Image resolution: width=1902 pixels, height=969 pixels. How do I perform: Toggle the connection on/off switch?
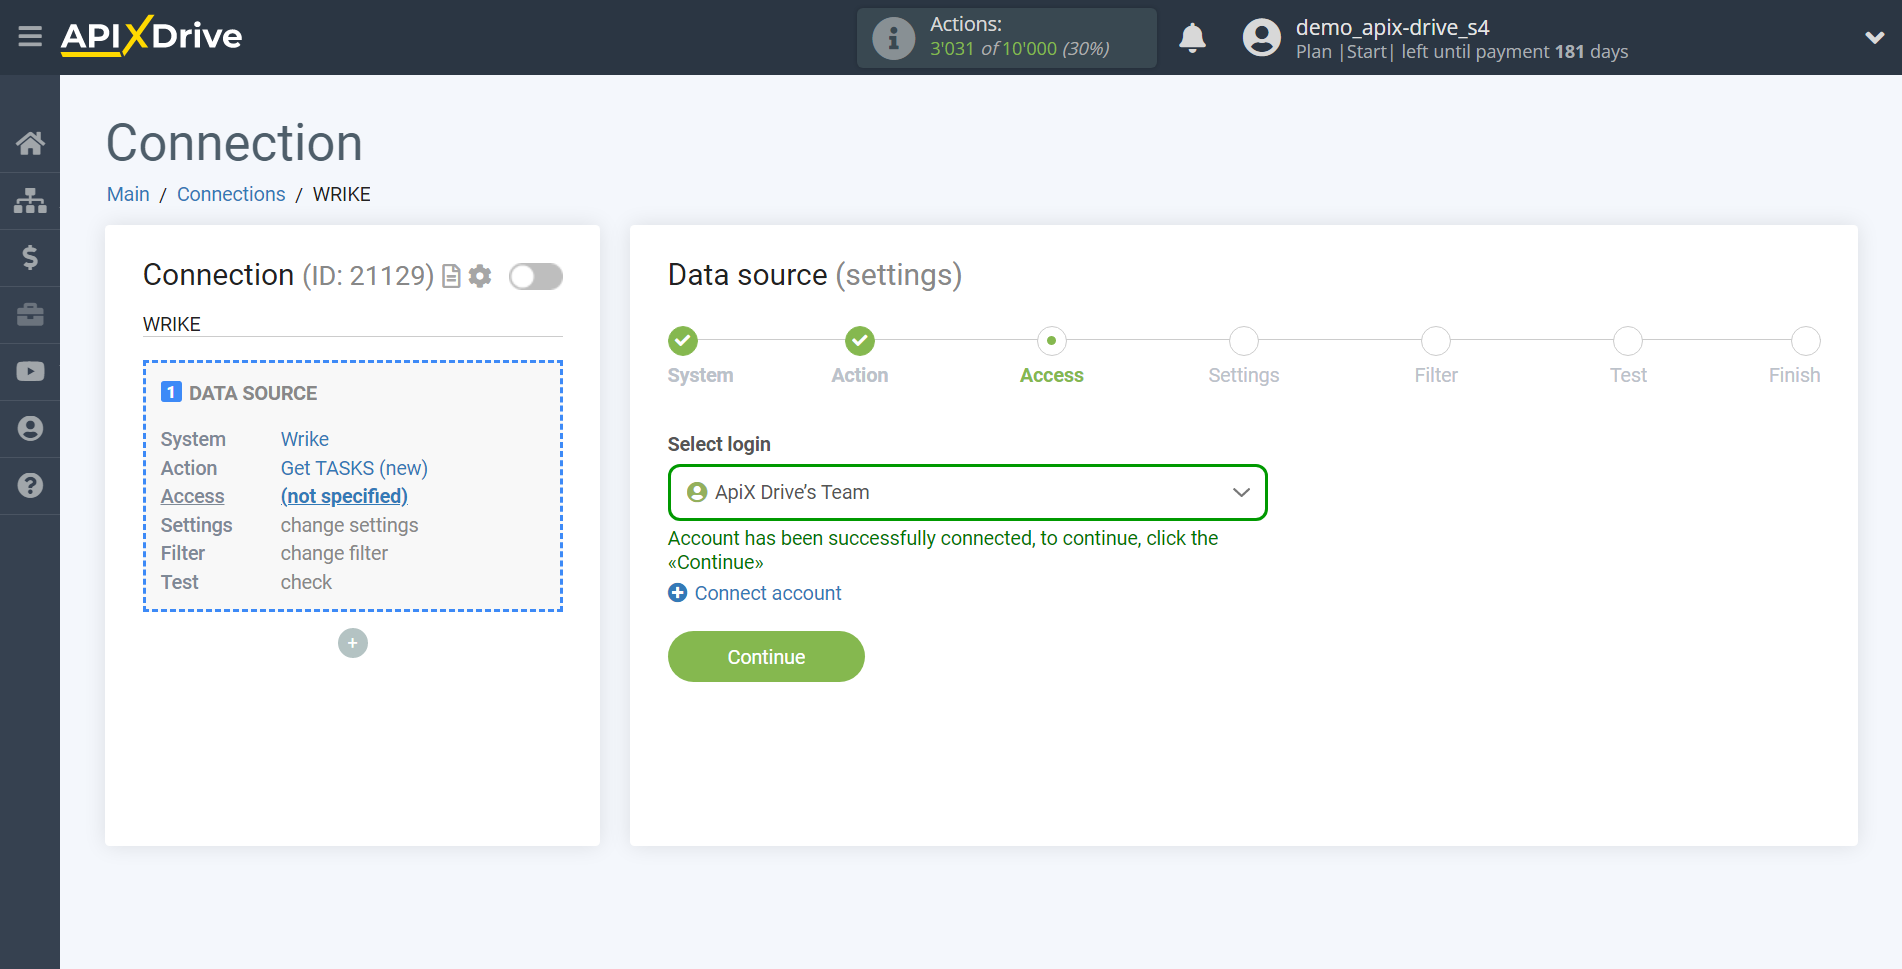point(535,276)
